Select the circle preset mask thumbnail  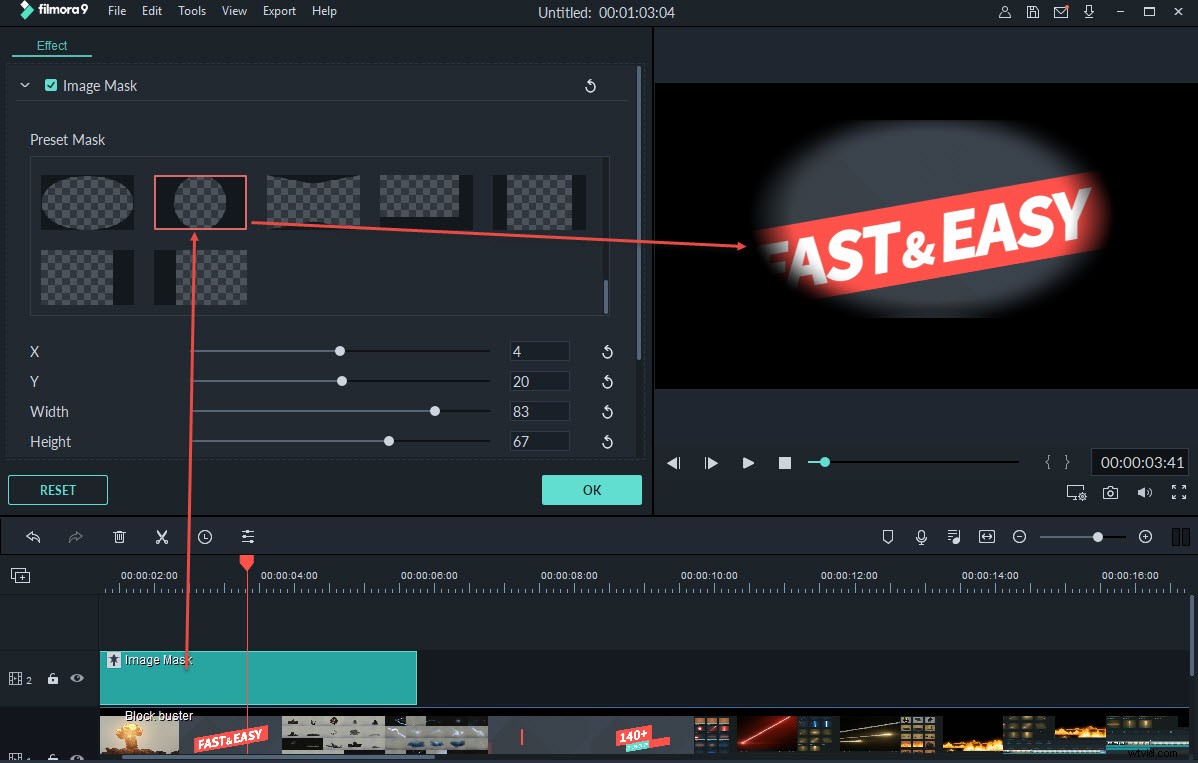[200, 201]
